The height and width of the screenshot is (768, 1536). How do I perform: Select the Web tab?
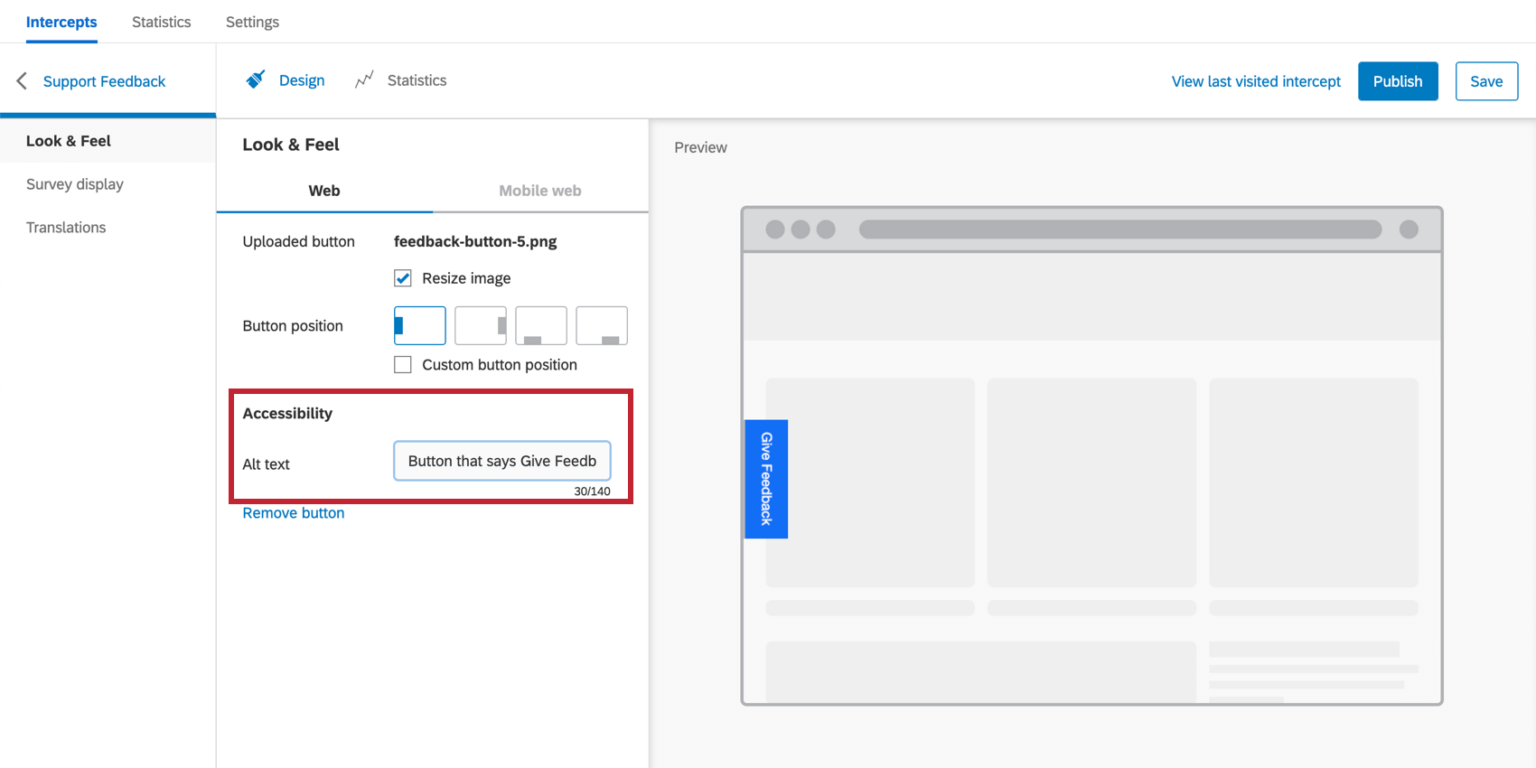[x=324, y=190]
